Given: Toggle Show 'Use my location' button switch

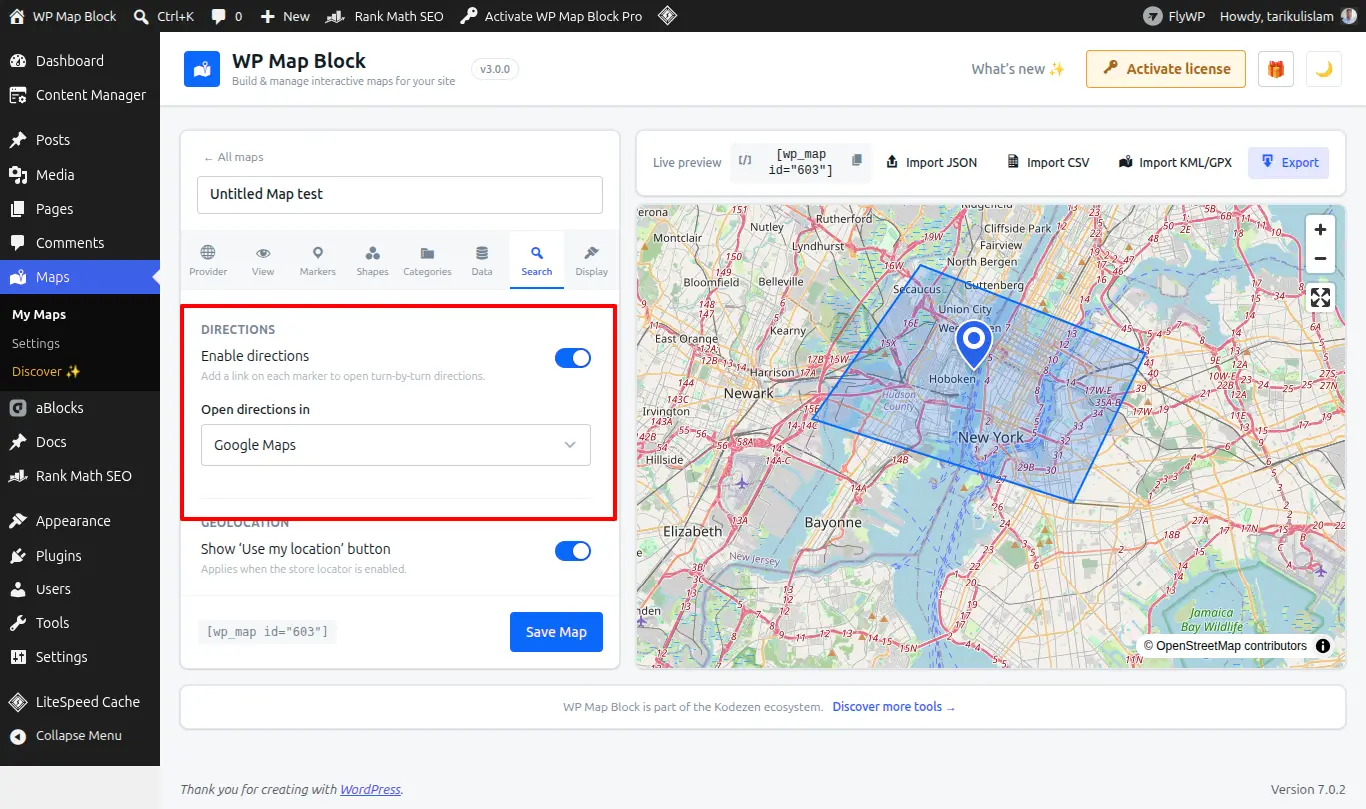Looking at the screenshot, I should [x=573, y=551].
